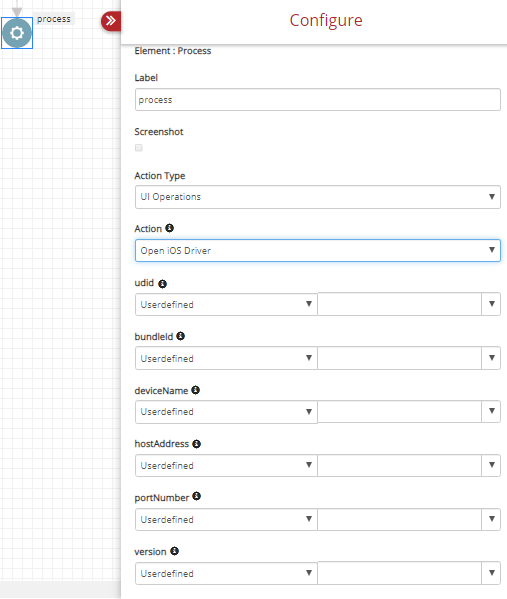Enable the Screenshot checkbox

coord(139,148)
